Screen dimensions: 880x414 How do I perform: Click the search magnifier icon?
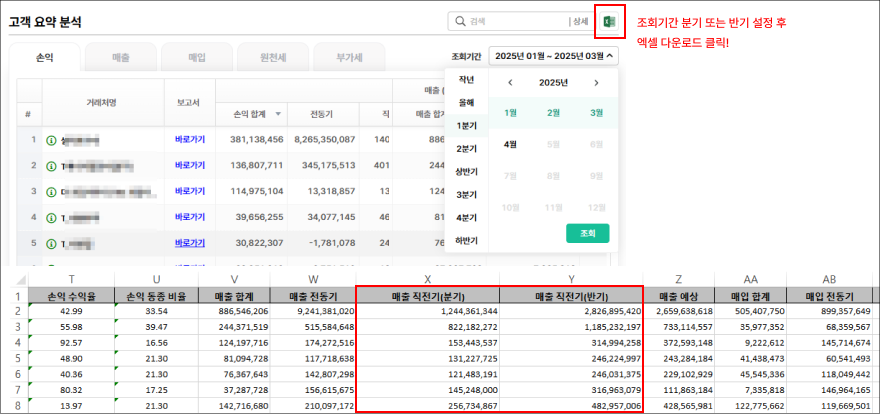(459, 21)
